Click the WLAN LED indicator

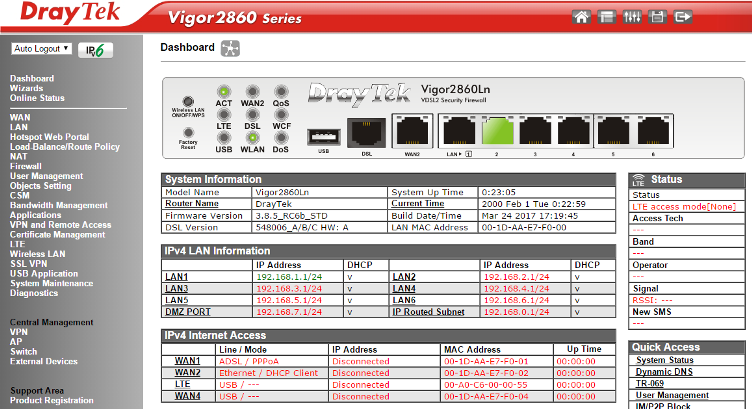[x=252, y=138]
